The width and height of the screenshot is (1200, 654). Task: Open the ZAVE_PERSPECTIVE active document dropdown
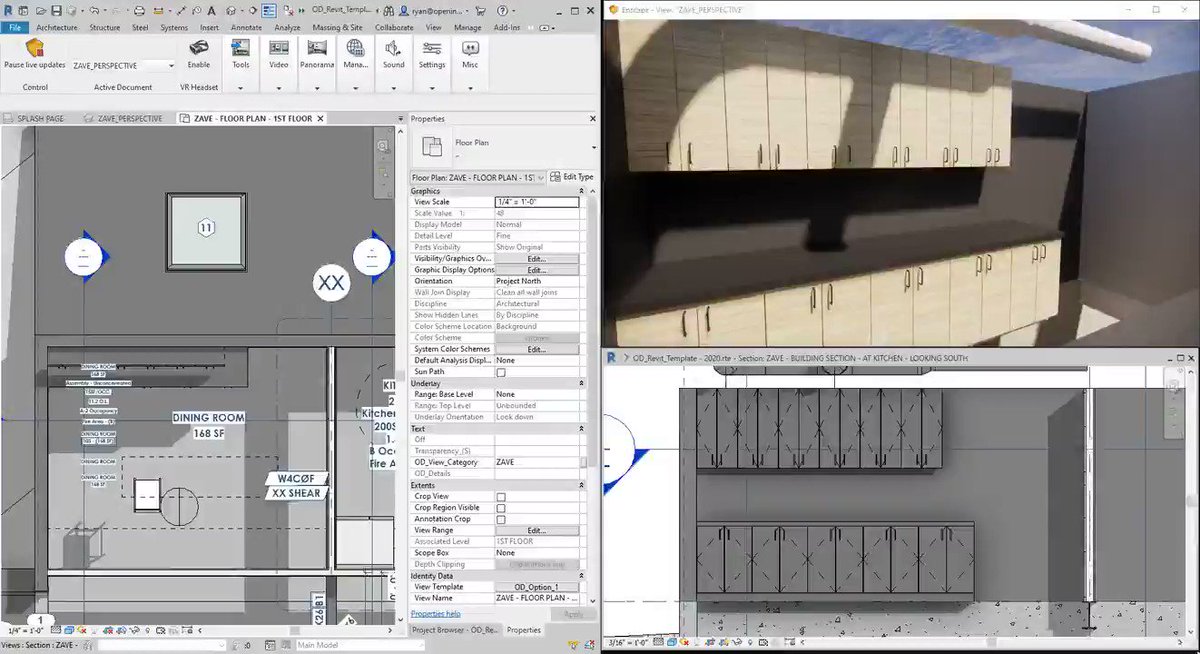coord(123,65)
